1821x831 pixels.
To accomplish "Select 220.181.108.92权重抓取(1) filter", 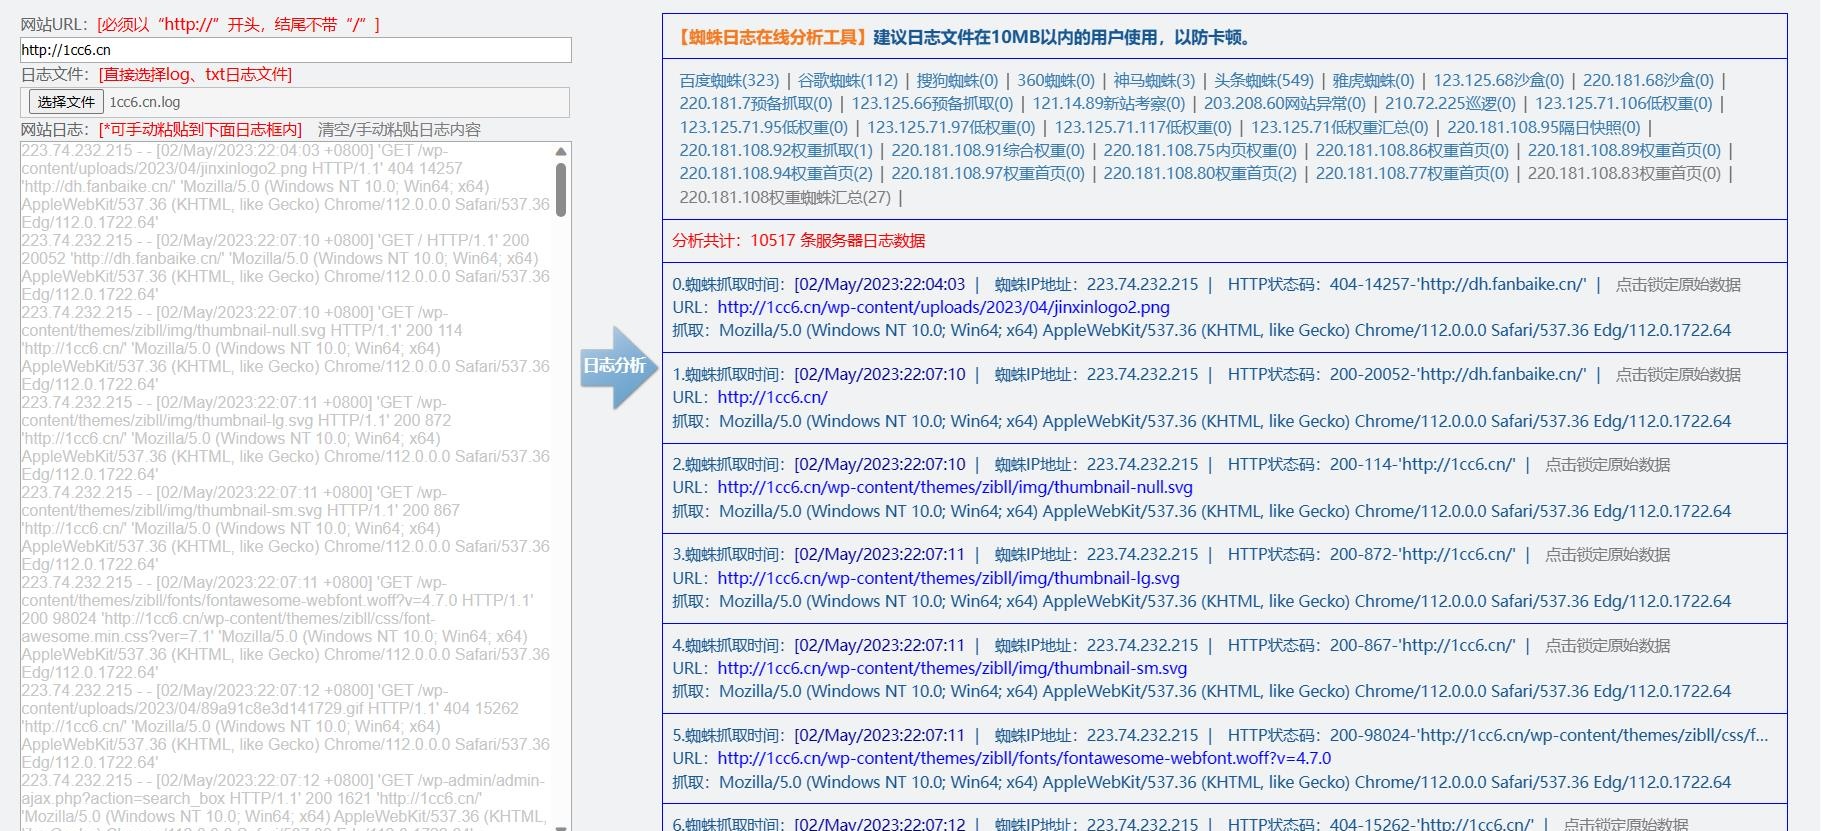I will (x=776, y=150).
